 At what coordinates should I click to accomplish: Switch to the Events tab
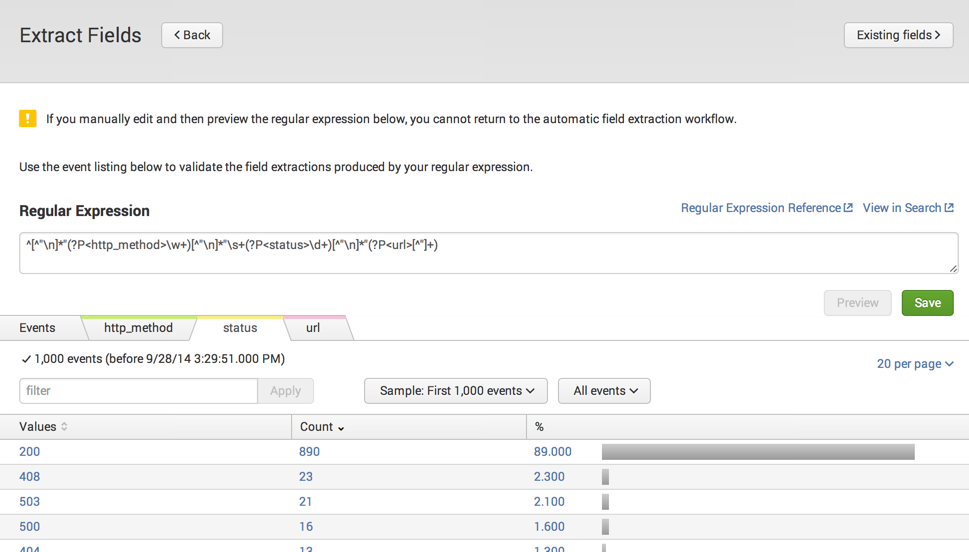click(x=37, y=328)
